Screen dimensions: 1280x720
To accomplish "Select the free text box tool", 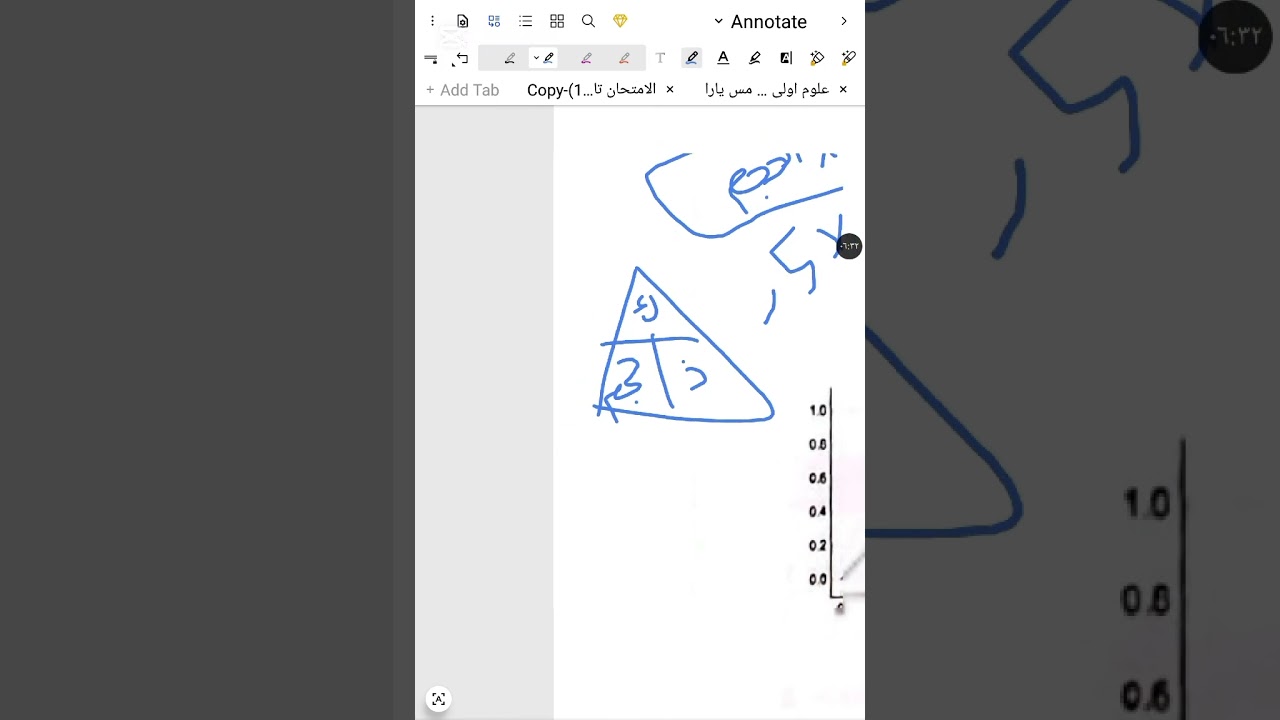I will (786, 58).
